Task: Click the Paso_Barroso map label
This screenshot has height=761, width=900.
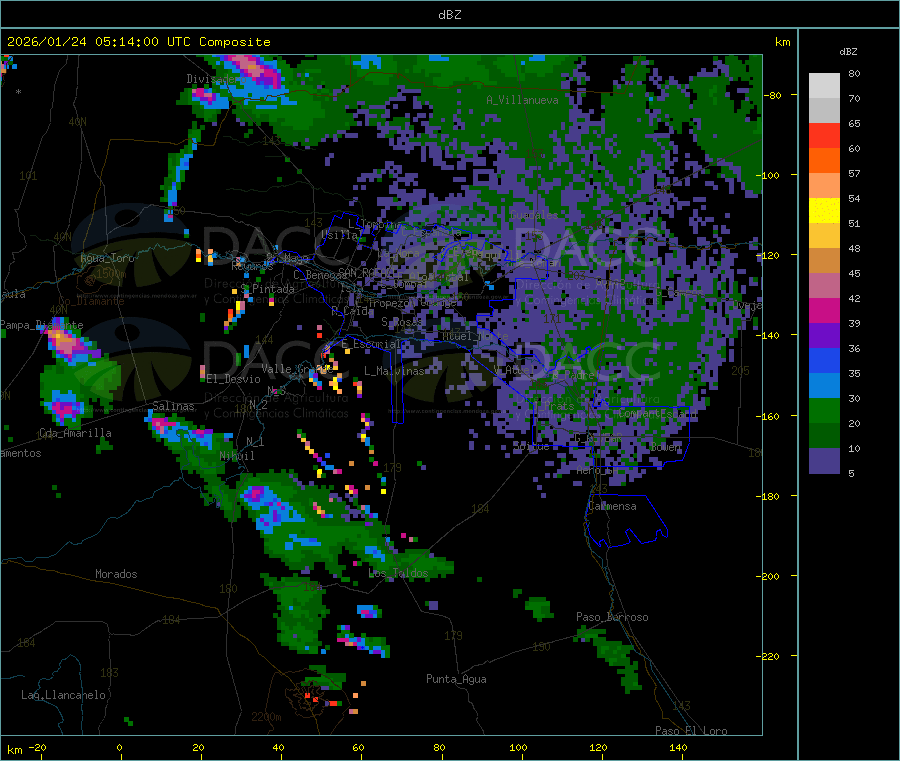Action: click(x=612, y=617)
